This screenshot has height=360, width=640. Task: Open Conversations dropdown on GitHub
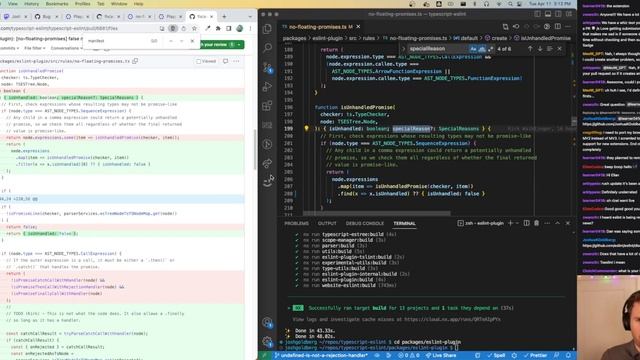[67, 48]
